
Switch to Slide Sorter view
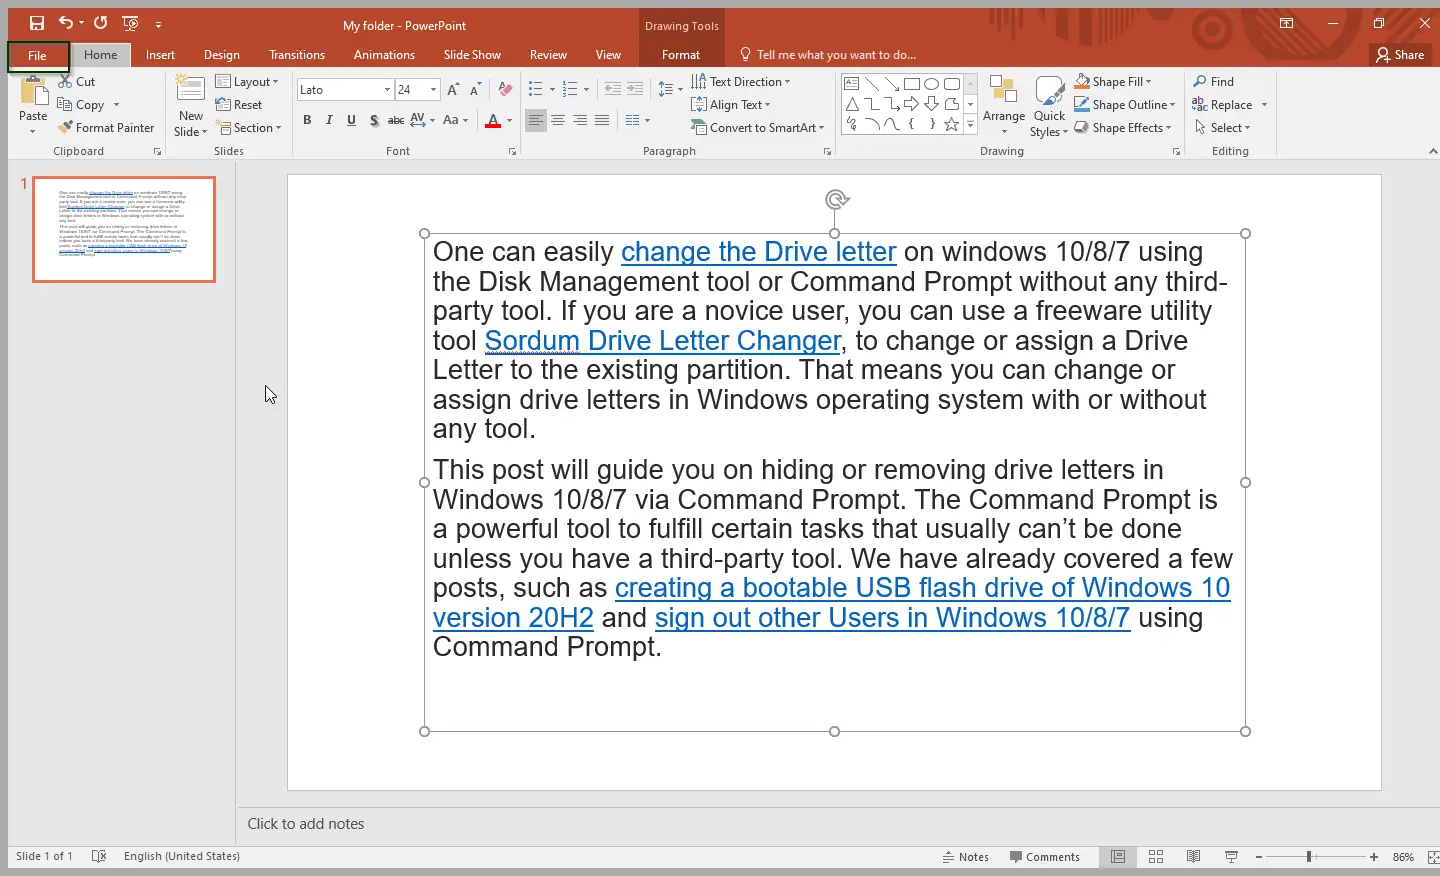pos(1156,857)
